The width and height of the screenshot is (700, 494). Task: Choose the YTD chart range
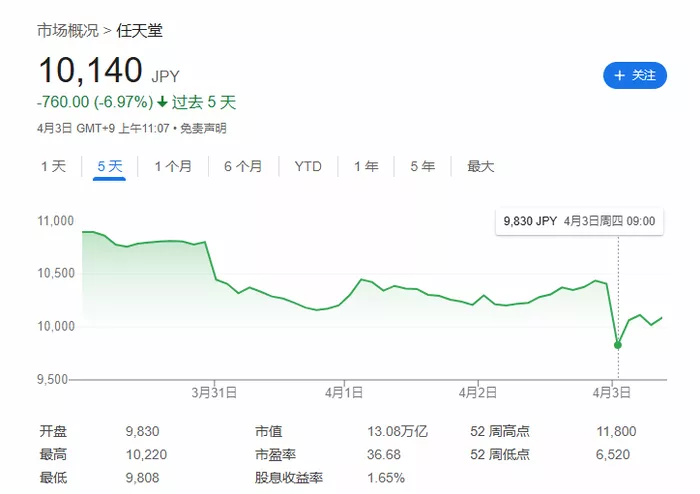click(x=308, y=166)
